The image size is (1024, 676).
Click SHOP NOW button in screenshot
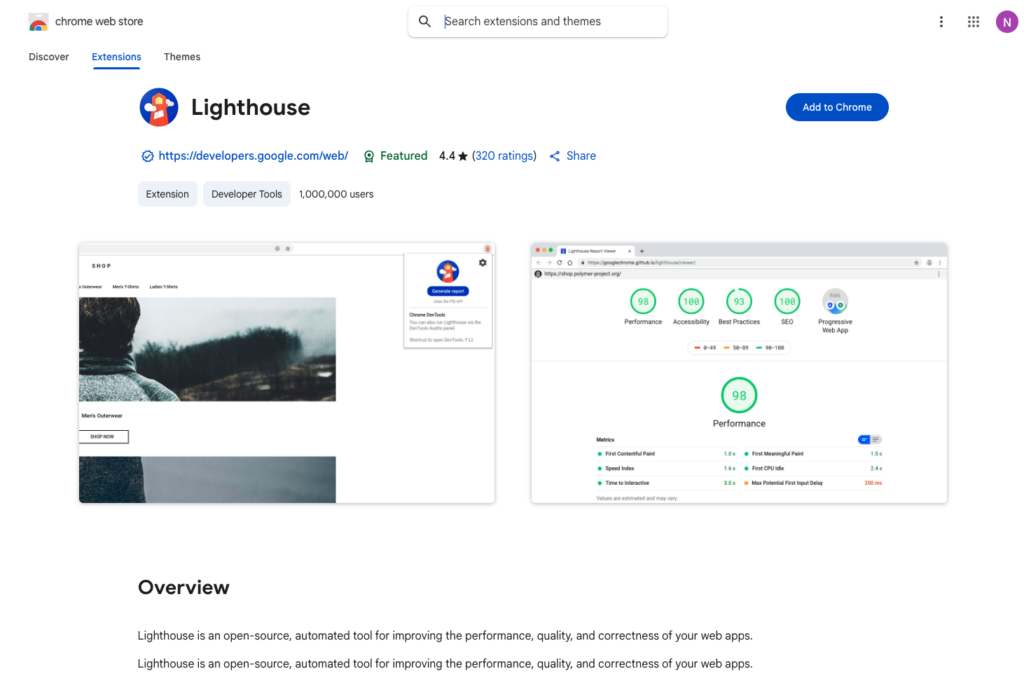(x=103, y=436)
